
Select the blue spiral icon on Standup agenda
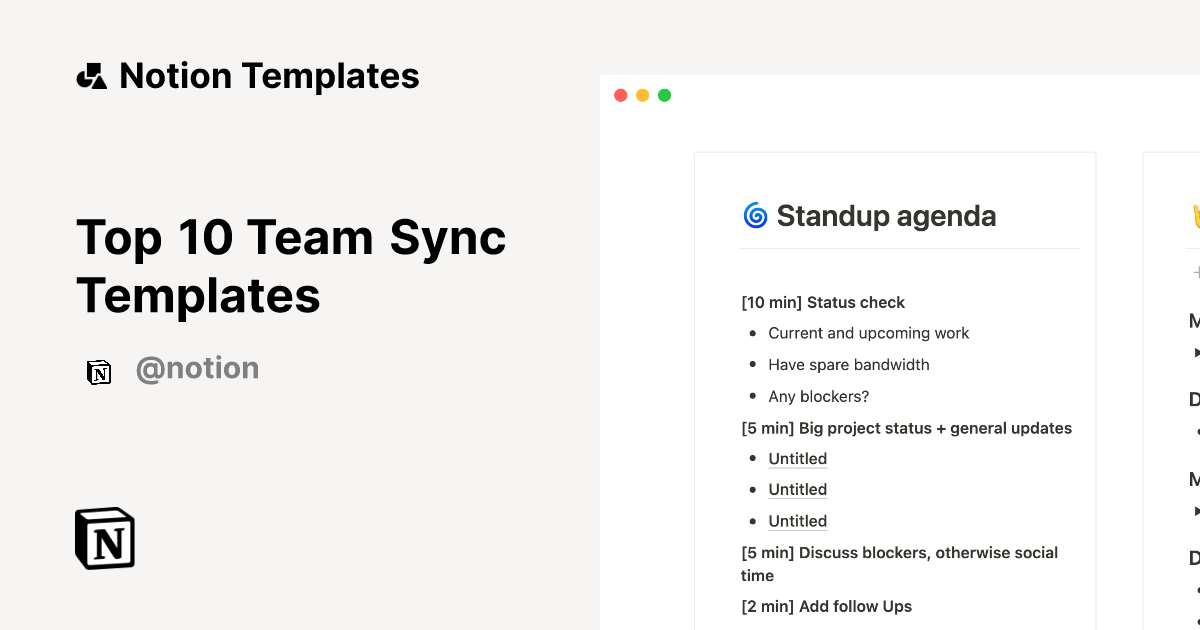(x=755, y=215)
